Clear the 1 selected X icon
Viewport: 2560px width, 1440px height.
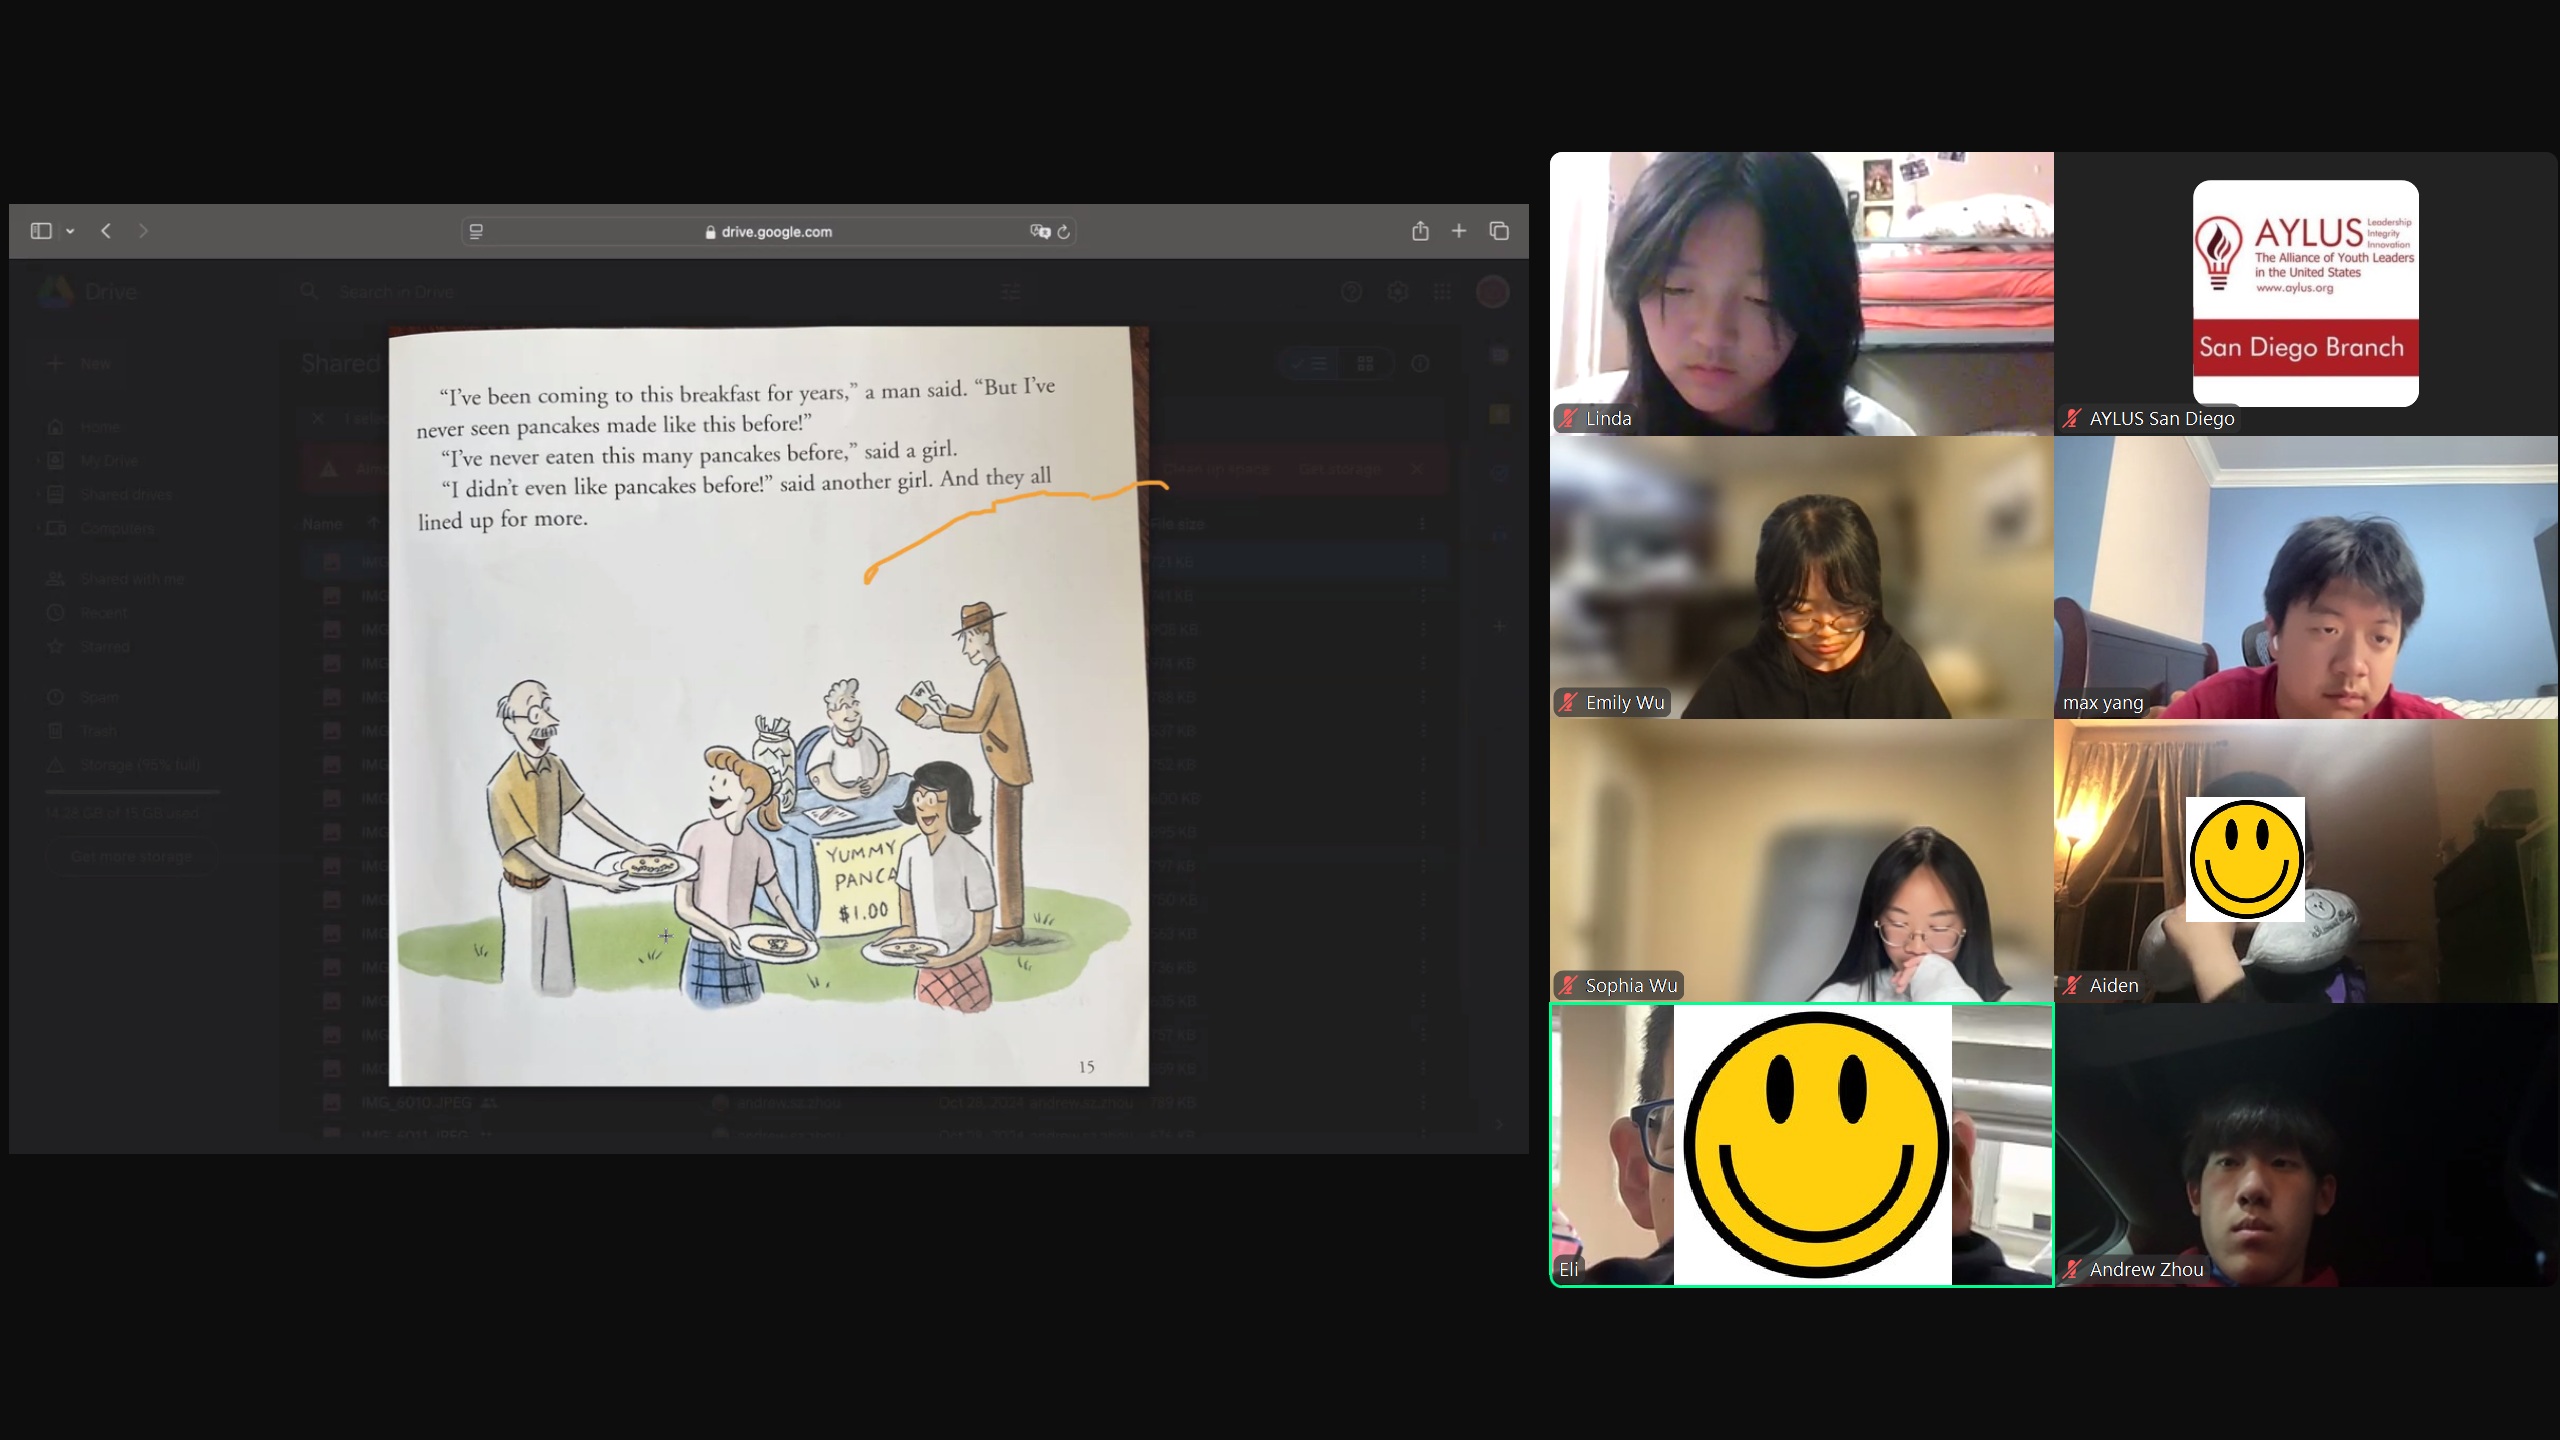318,418
